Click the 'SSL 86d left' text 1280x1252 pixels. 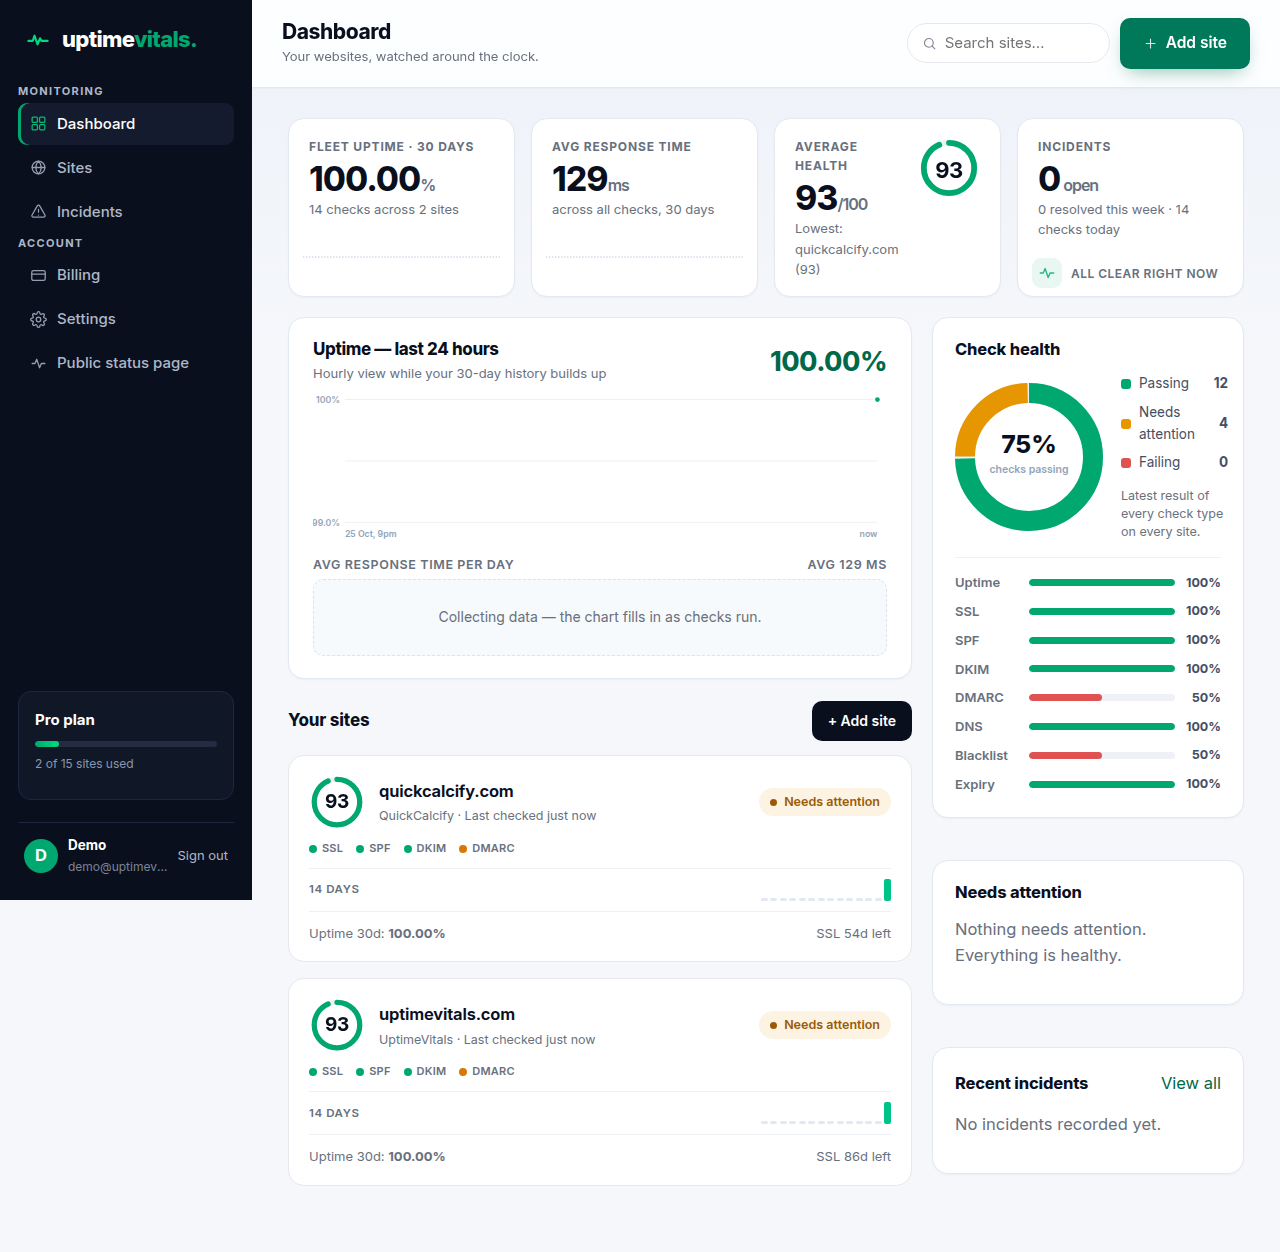(853, 1157)
